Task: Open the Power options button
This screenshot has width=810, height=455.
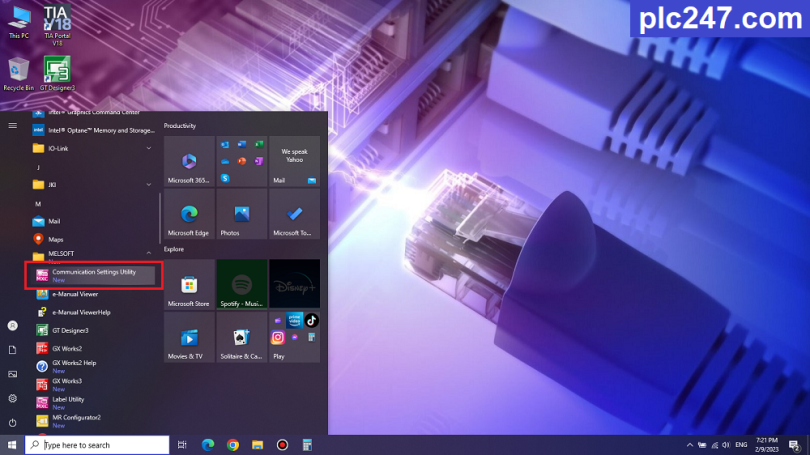Action: 12,421
